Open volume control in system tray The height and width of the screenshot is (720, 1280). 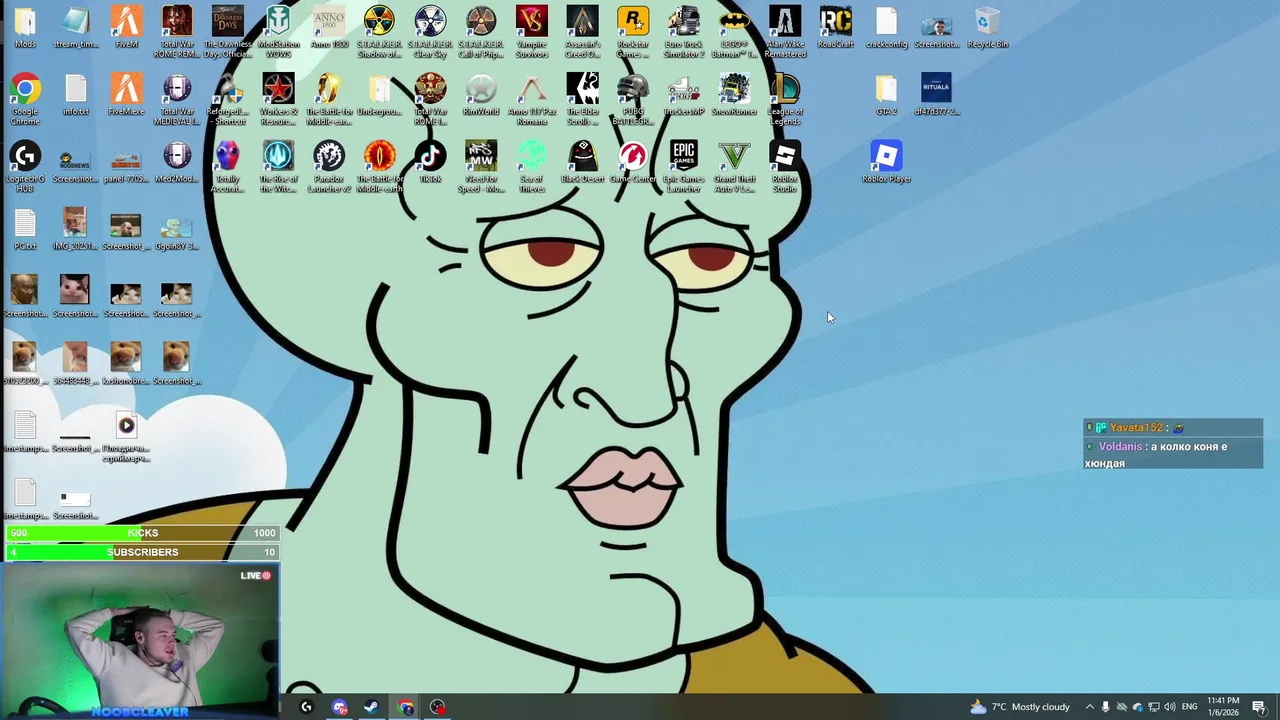1169,707
